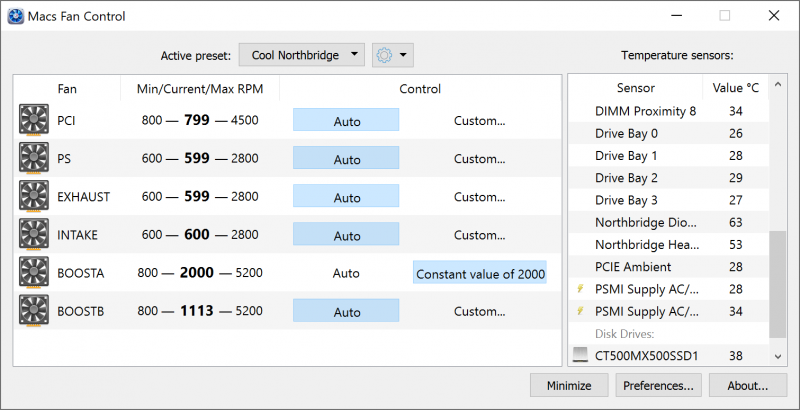Switch PCI fan to Auto control
800x410 pixels.
[x=346, y=121]
